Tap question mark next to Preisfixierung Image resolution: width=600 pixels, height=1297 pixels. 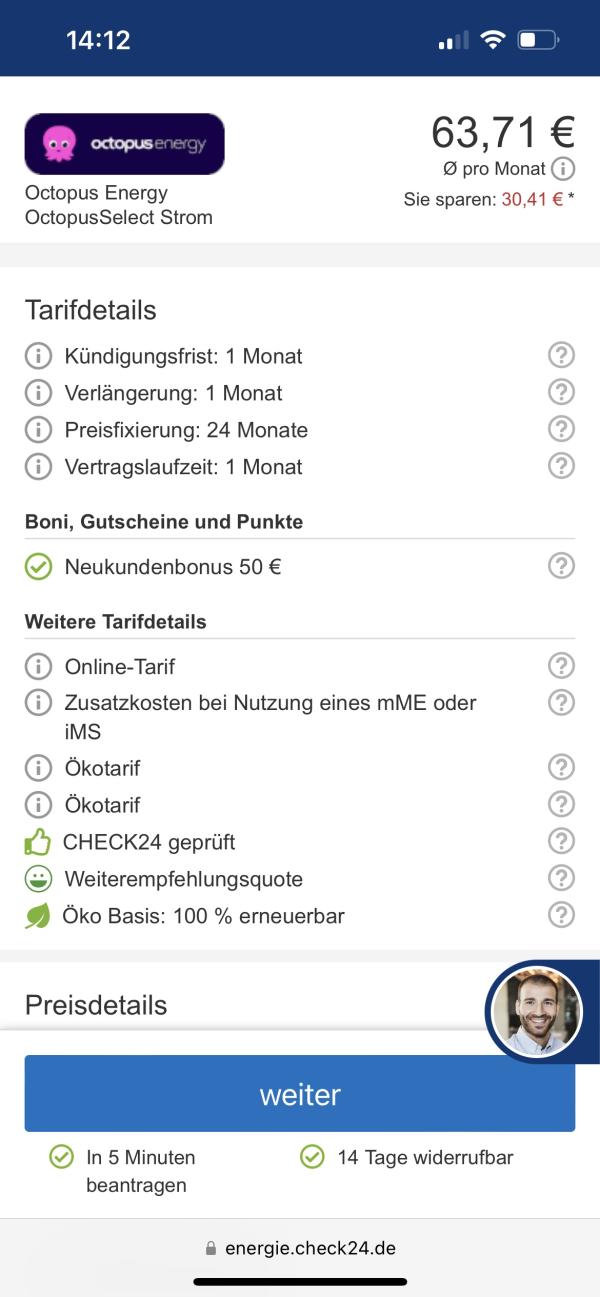[562, 429]
